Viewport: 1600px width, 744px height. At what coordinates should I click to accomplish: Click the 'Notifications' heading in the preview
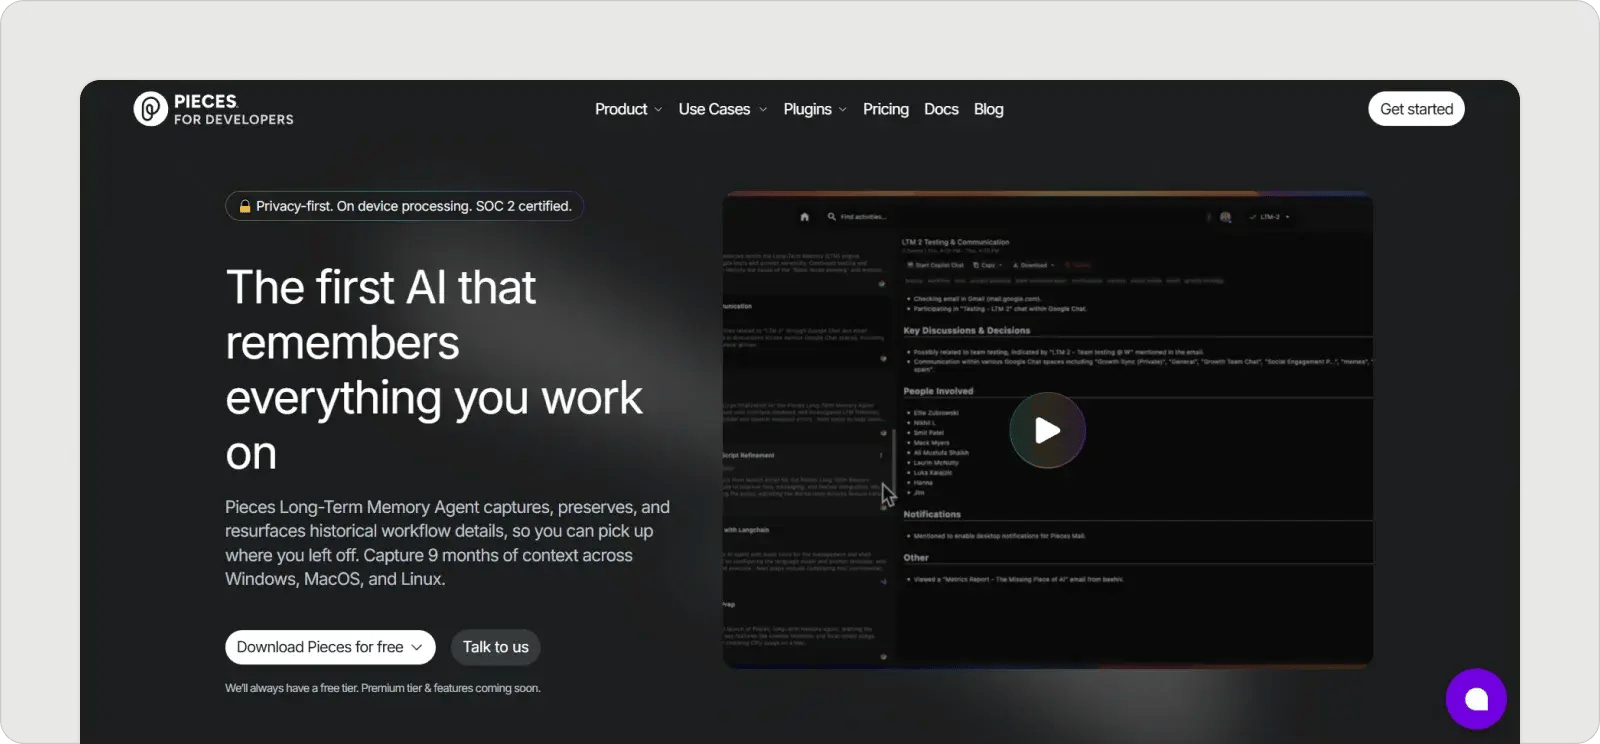pos(932,514)
